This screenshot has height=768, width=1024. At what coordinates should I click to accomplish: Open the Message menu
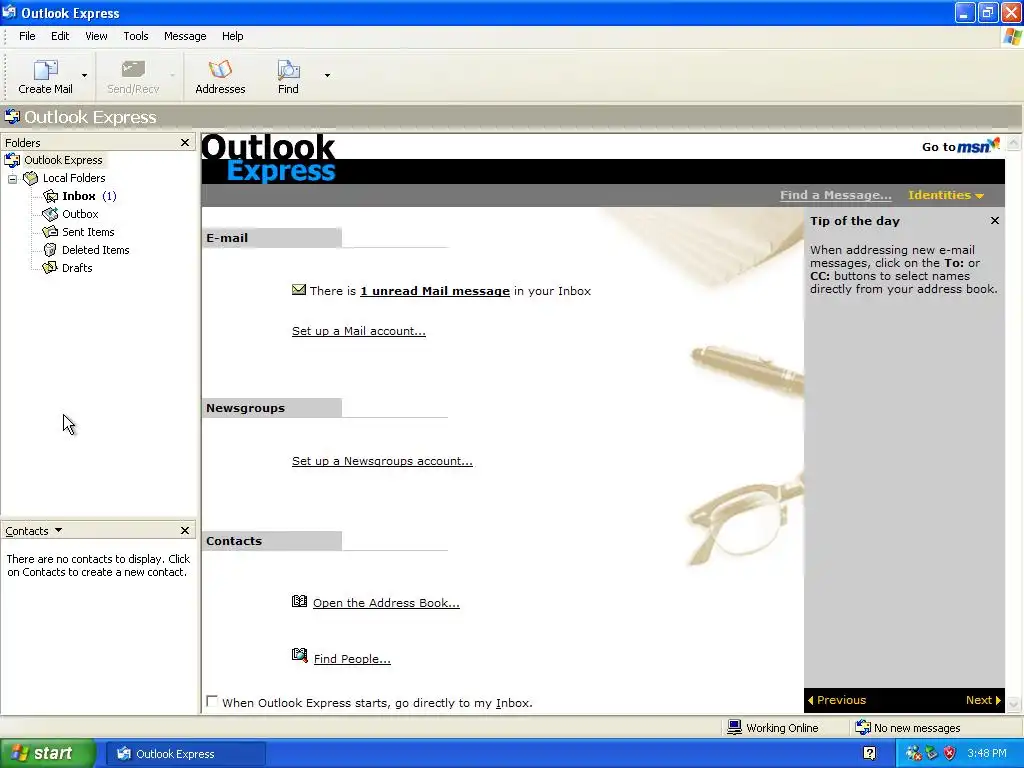pos(185,36)
